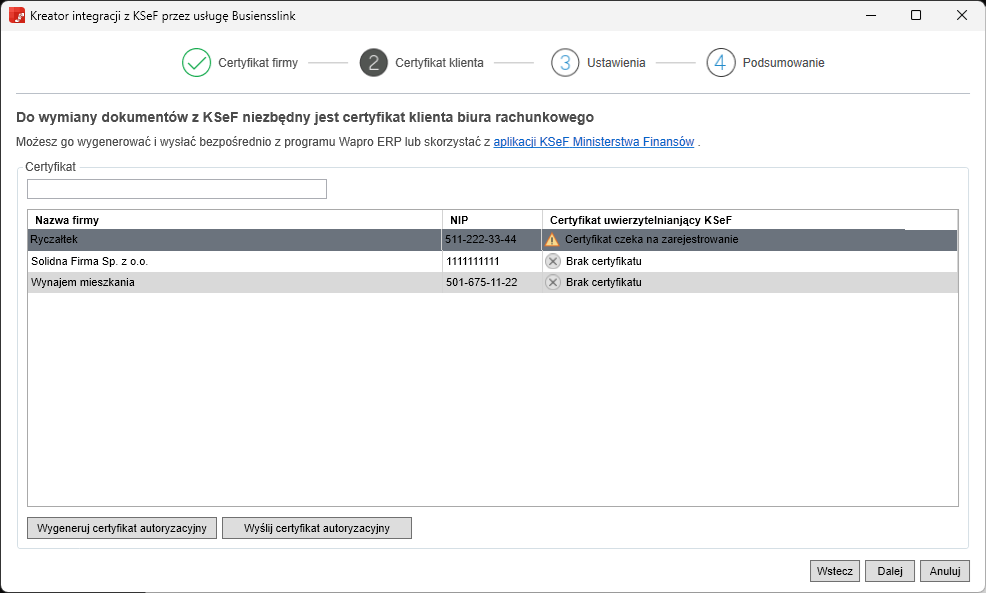Click the step 2 circle icon
This screenshot has height=593, width=986.
point(373,62)
